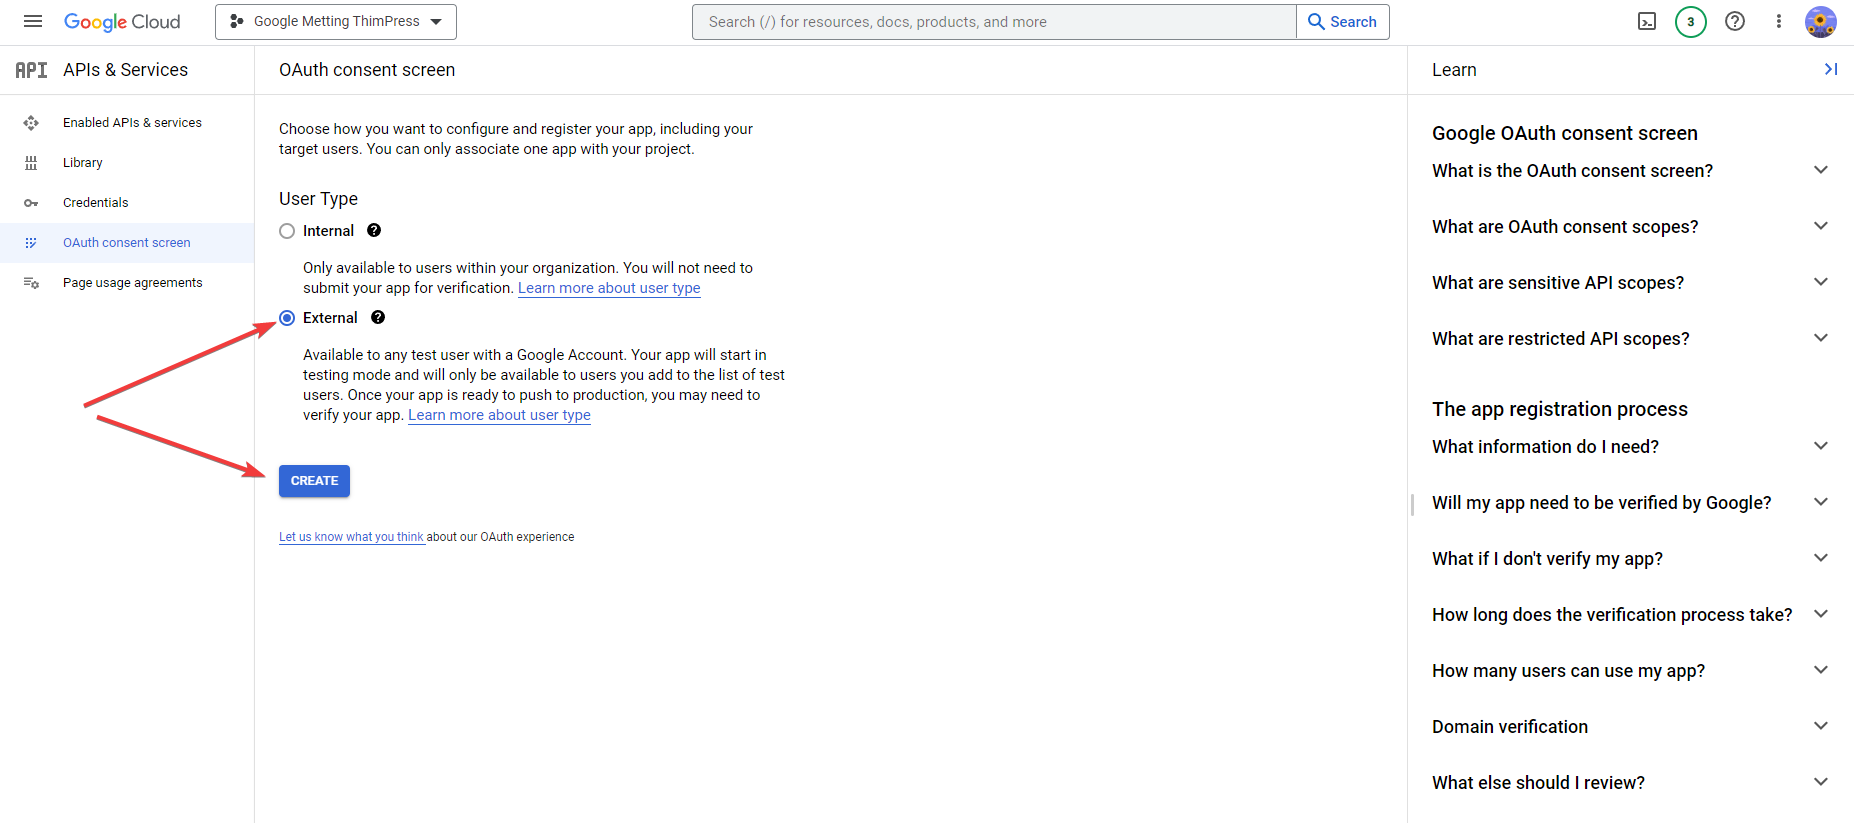The height and width of the screenshot is (823, 1854).
Task: Click help icon next to External
Action: pyautogui.click(x=378, y=317)
